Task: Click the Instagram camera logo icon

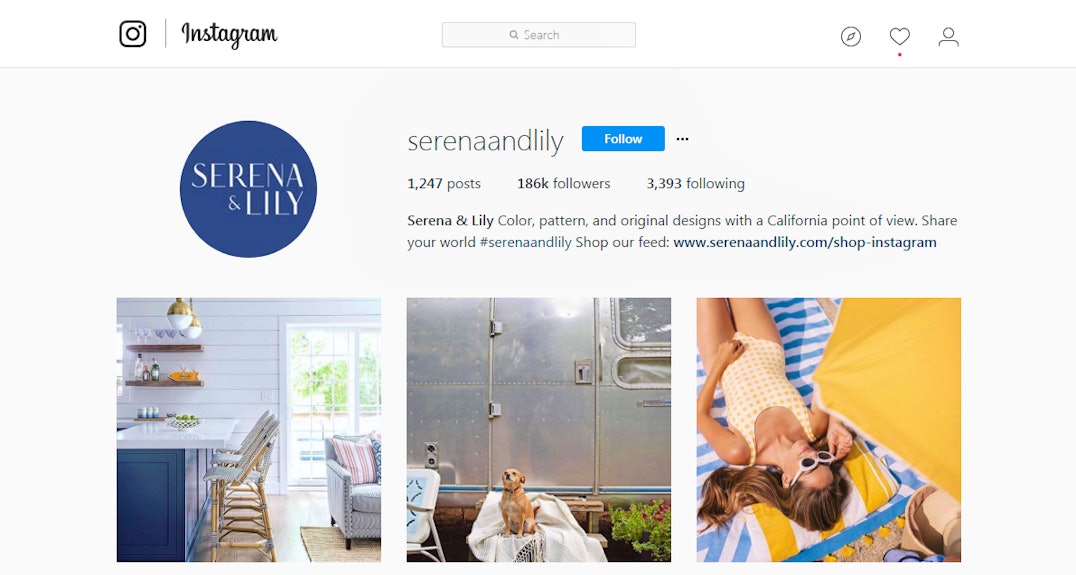Action: click(x=132, y=34)
